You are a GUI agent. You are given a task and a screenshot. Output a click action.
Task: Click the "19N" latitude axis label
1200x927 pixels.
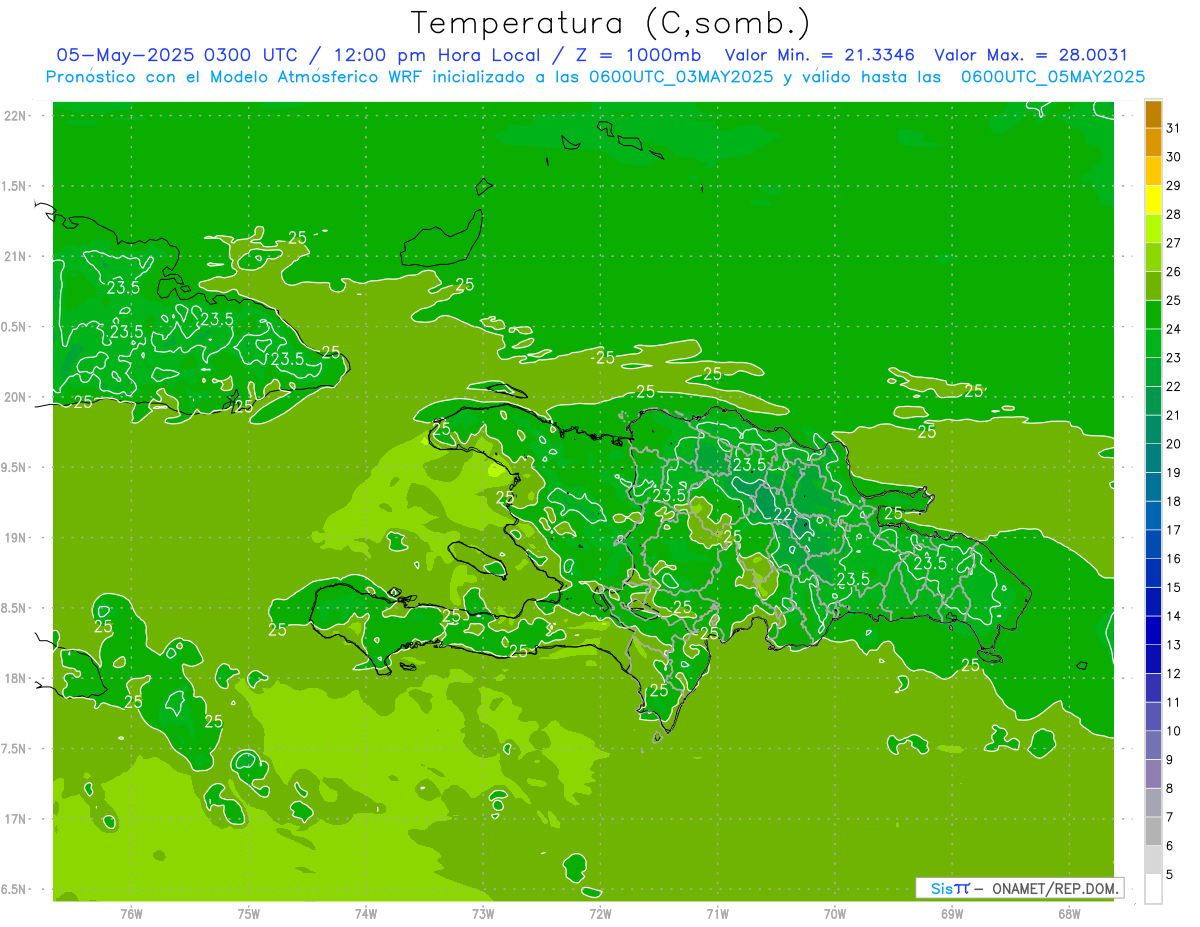click(x=17, y=538)
